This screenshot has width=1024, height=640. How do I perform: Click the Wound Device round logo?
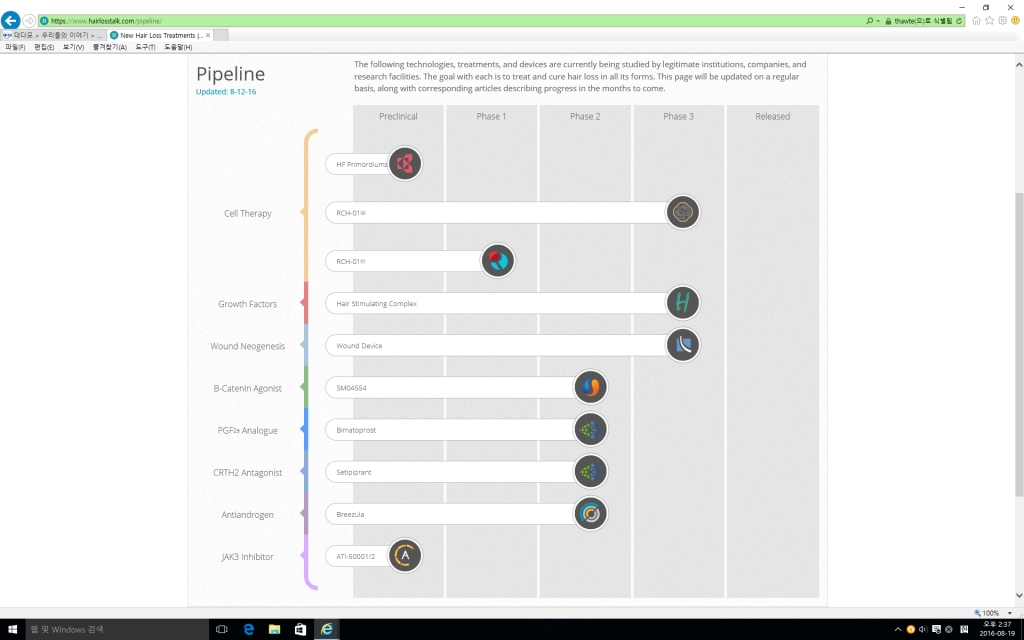(x=682, y=345)
